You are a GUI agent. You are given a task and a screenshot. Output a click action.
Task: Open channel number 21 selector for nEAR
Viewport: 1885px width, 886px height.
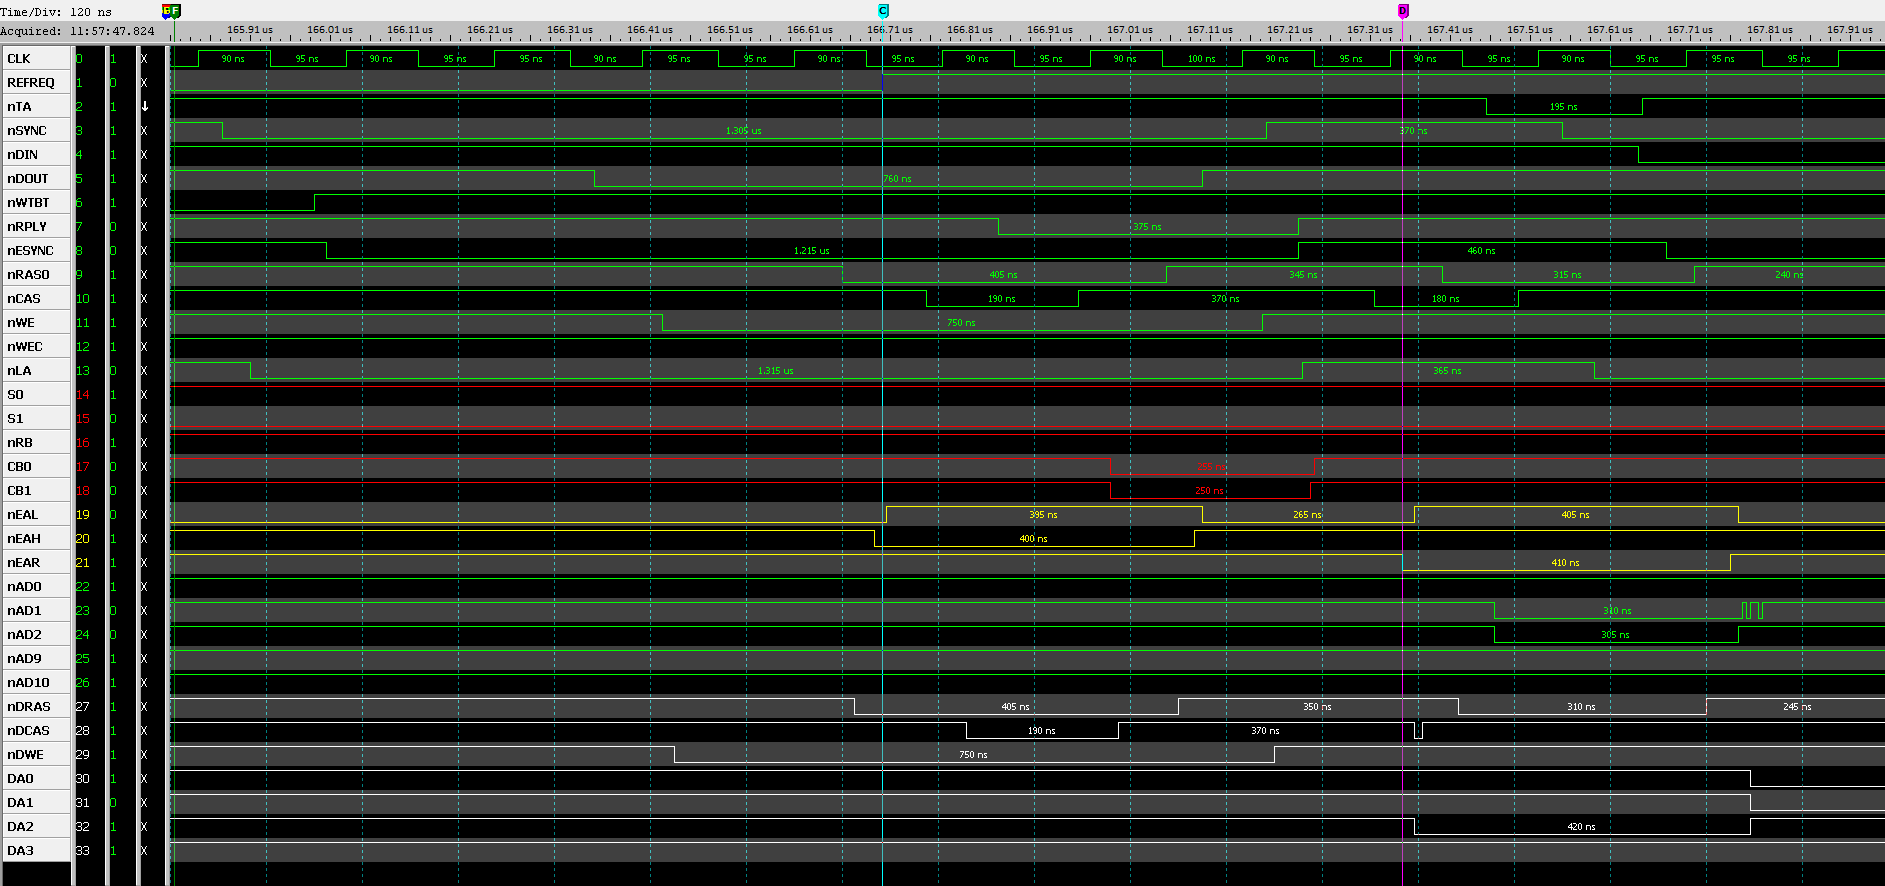pos(83,563)
